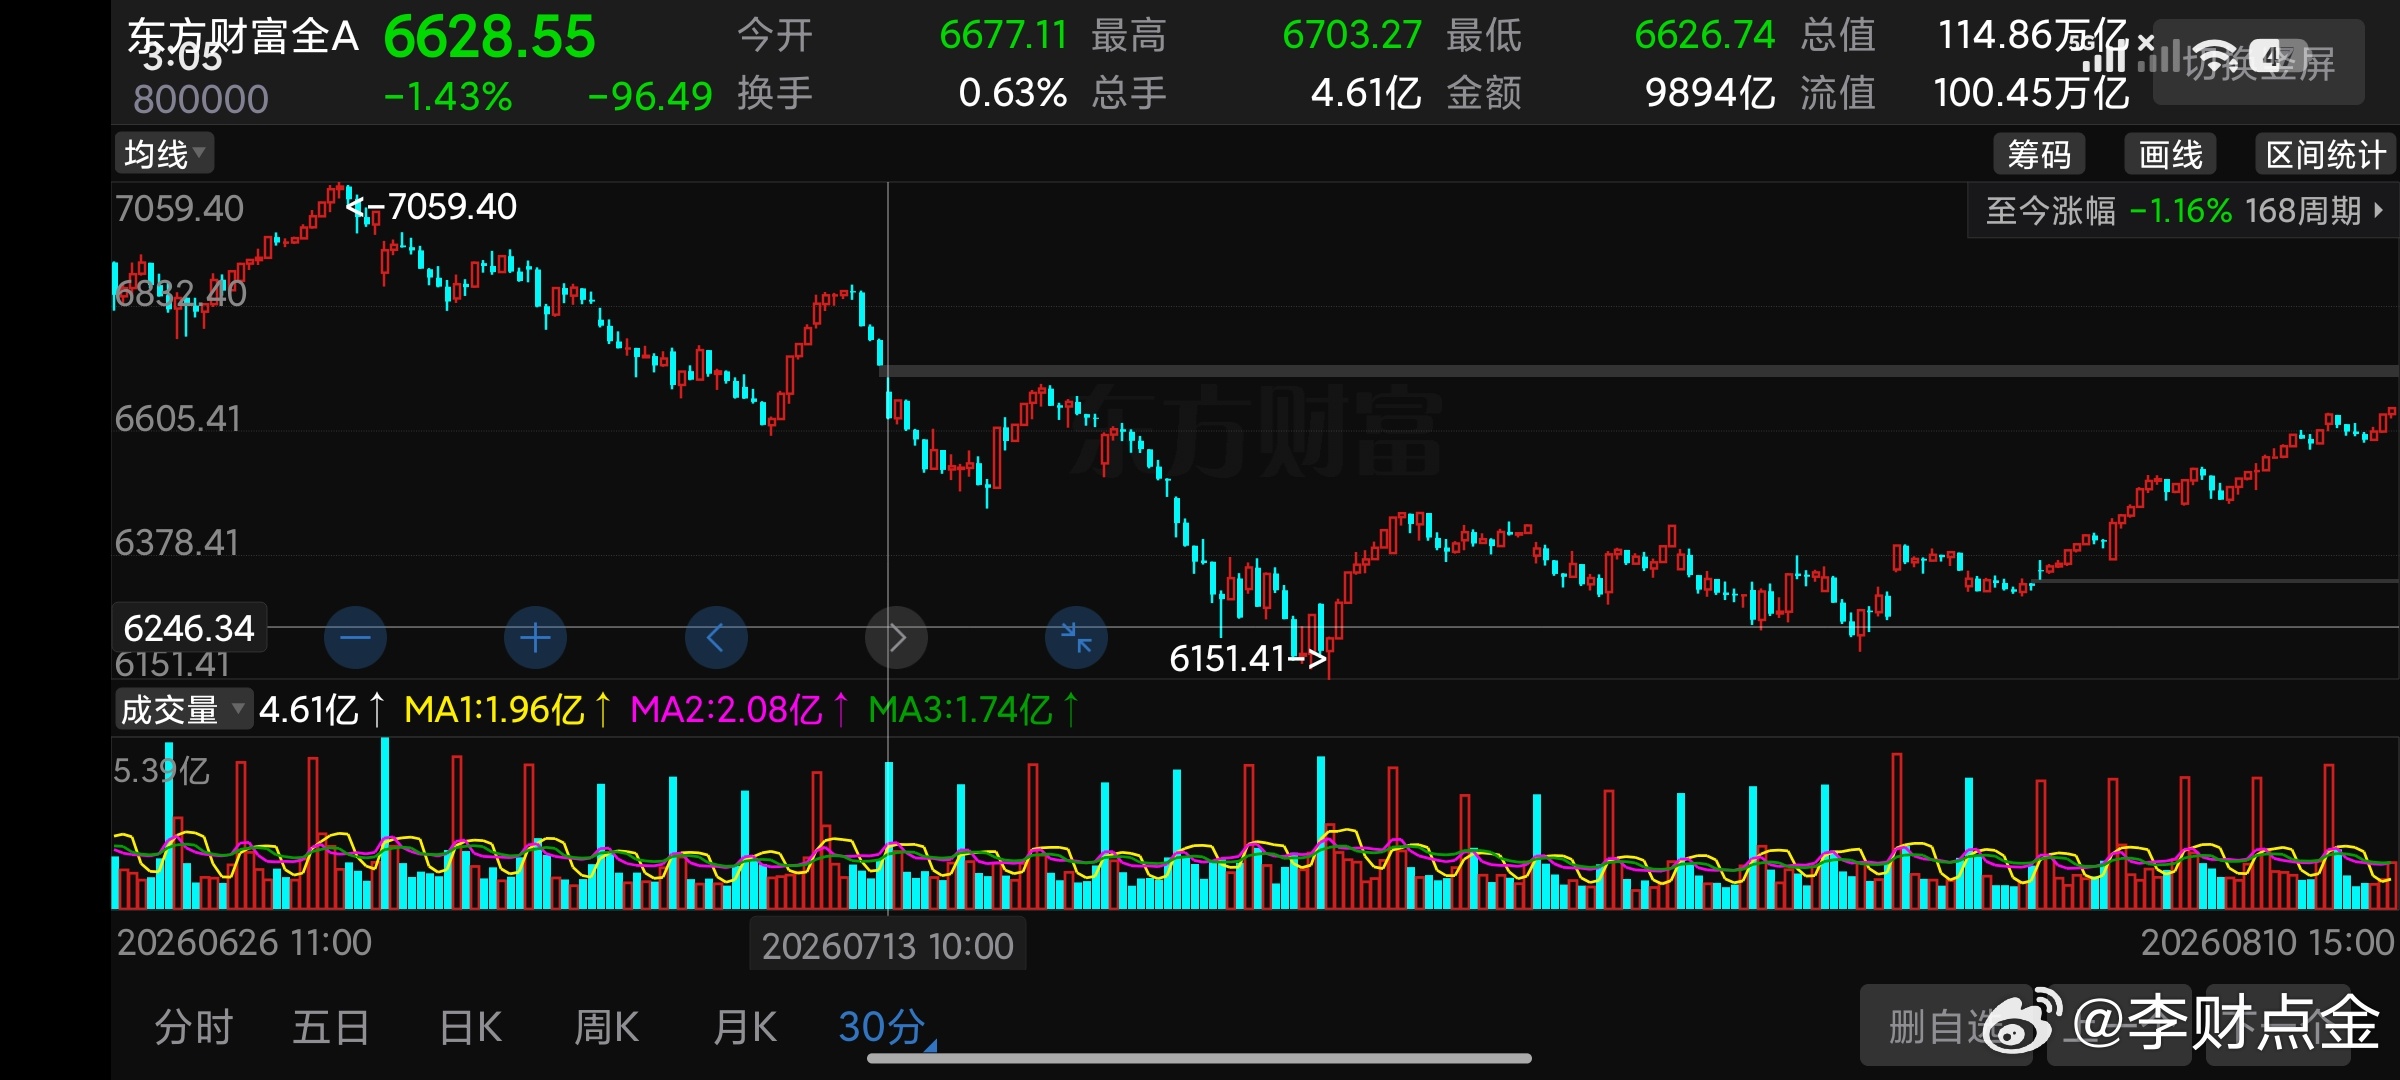This screenshot has height=1080, width=2400.
Task: Click the end date 20260810 15:00
Action: (x=2267, y=943)
